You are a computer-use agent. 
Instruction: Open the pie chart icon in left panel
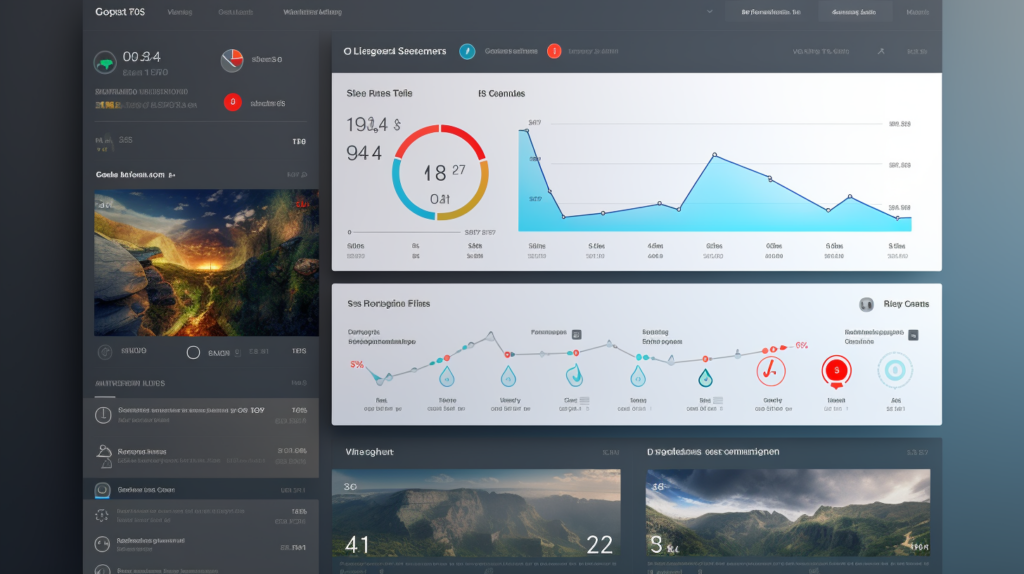232,60
